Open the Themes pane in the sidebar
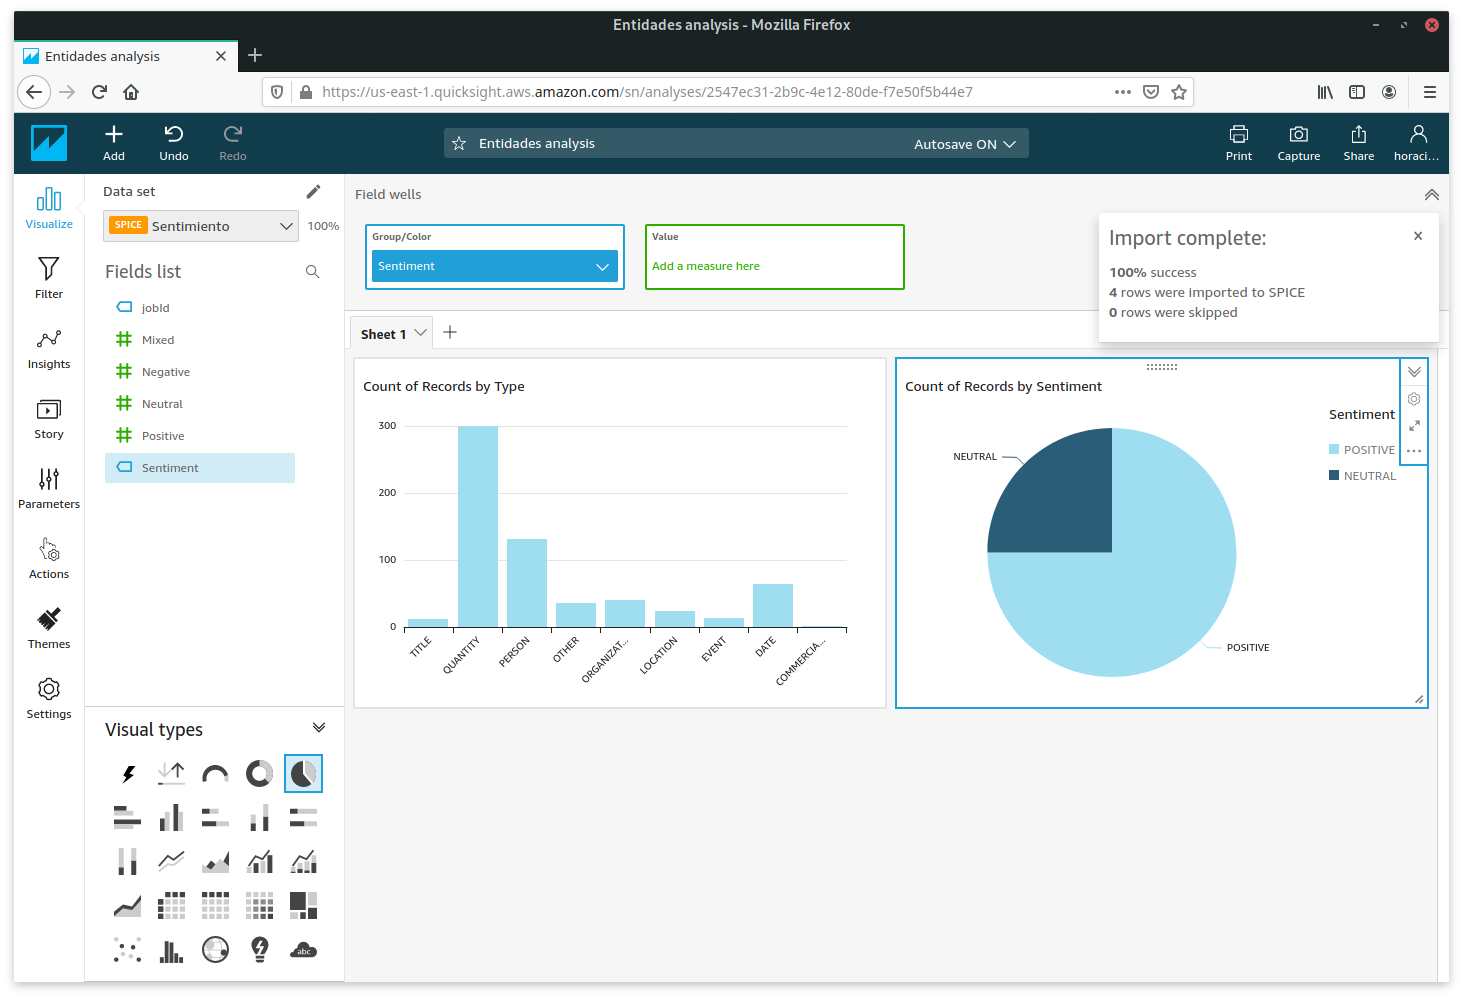Image resolution: width=1463 pixels, height=999 pixels. pyautogui.click(x=49, y=628)
